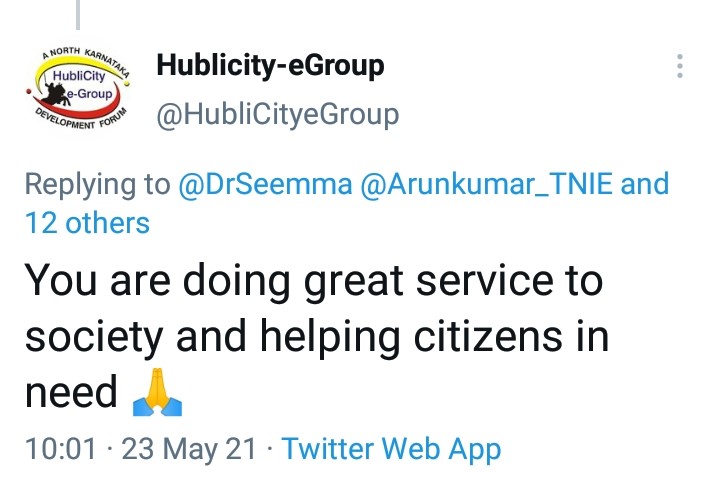Open the Hublicity-eGroup display name
706x480 pixels.
coord(270,65)
